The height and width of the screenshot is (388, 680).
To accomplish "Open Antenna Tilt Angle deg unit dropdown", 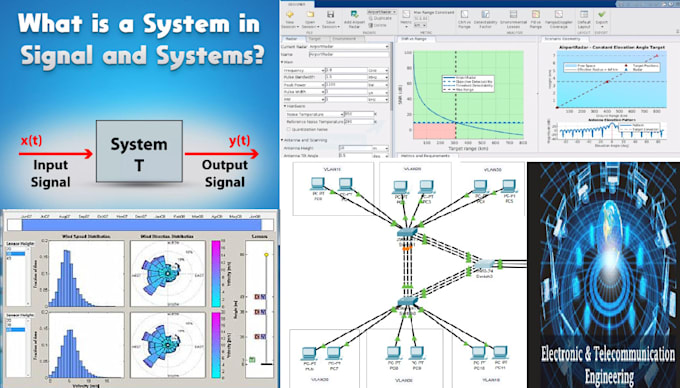I will (380, 155).
